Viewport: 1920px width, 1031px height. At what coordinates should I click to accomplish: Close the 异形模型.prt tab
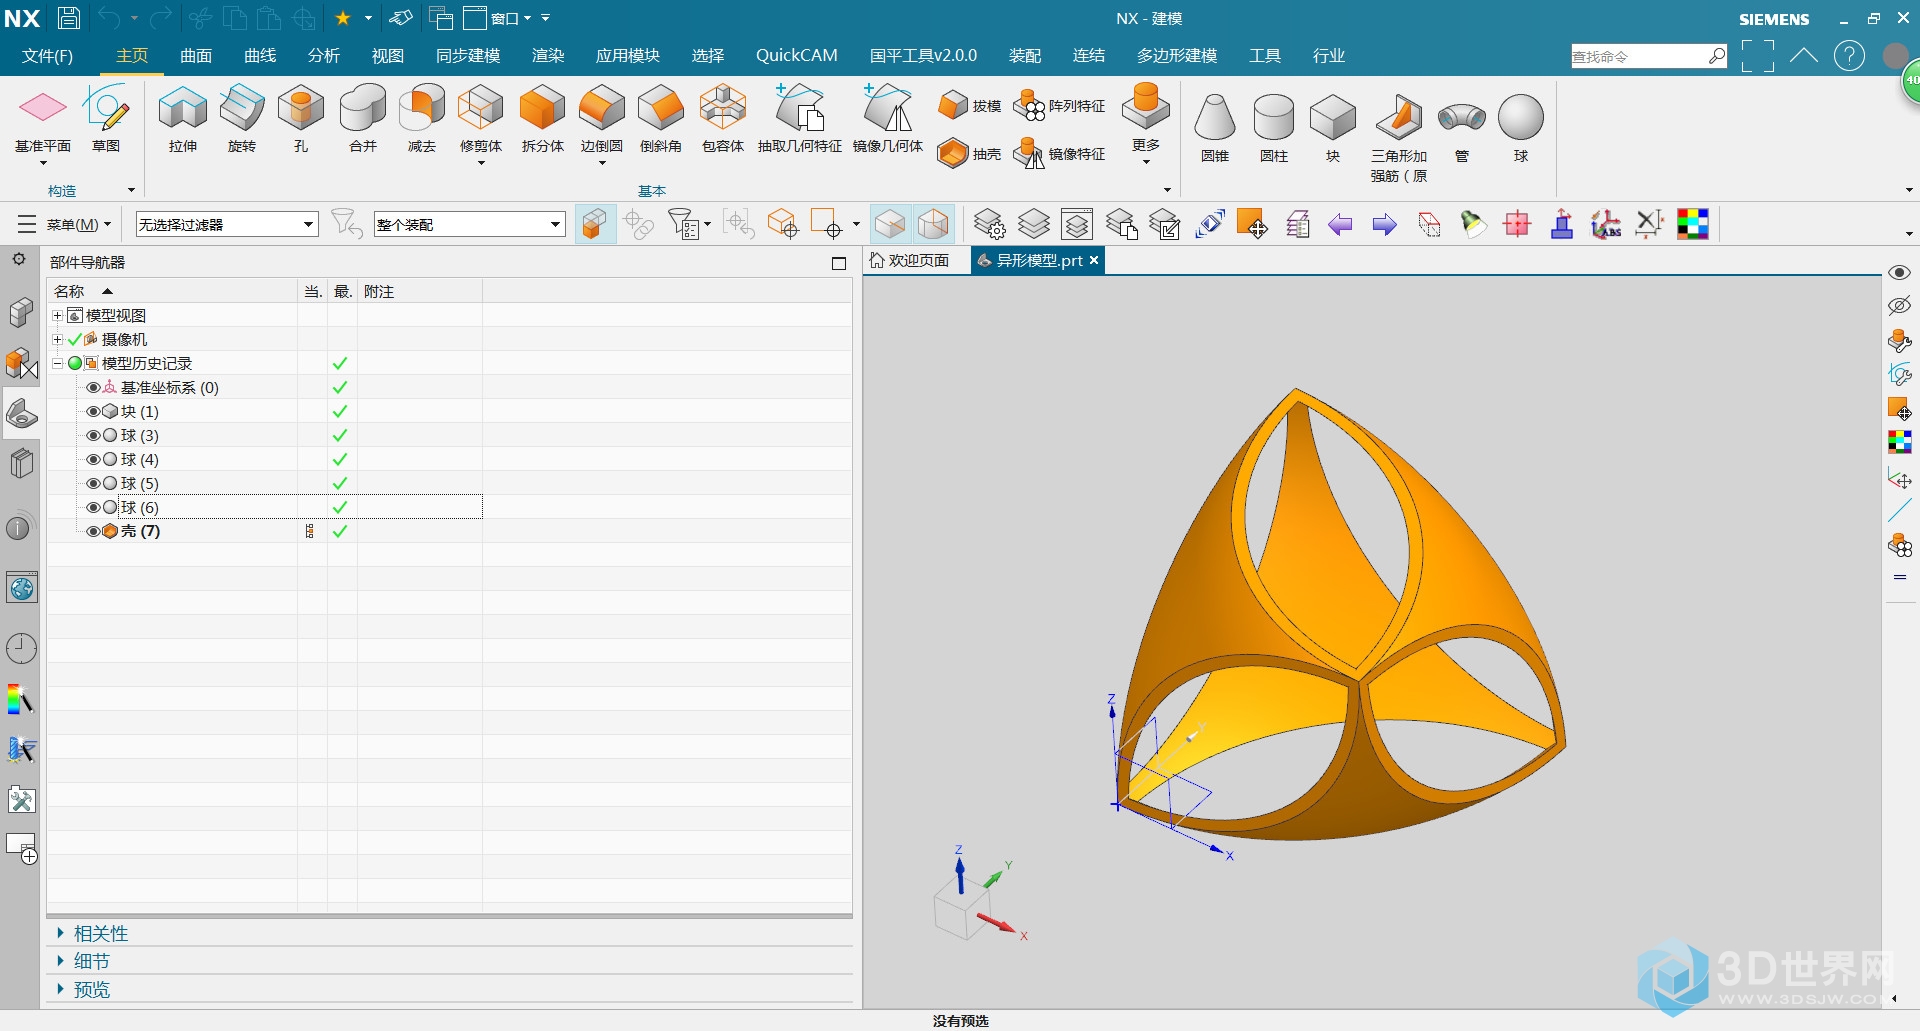click(x=1094, y=260)
